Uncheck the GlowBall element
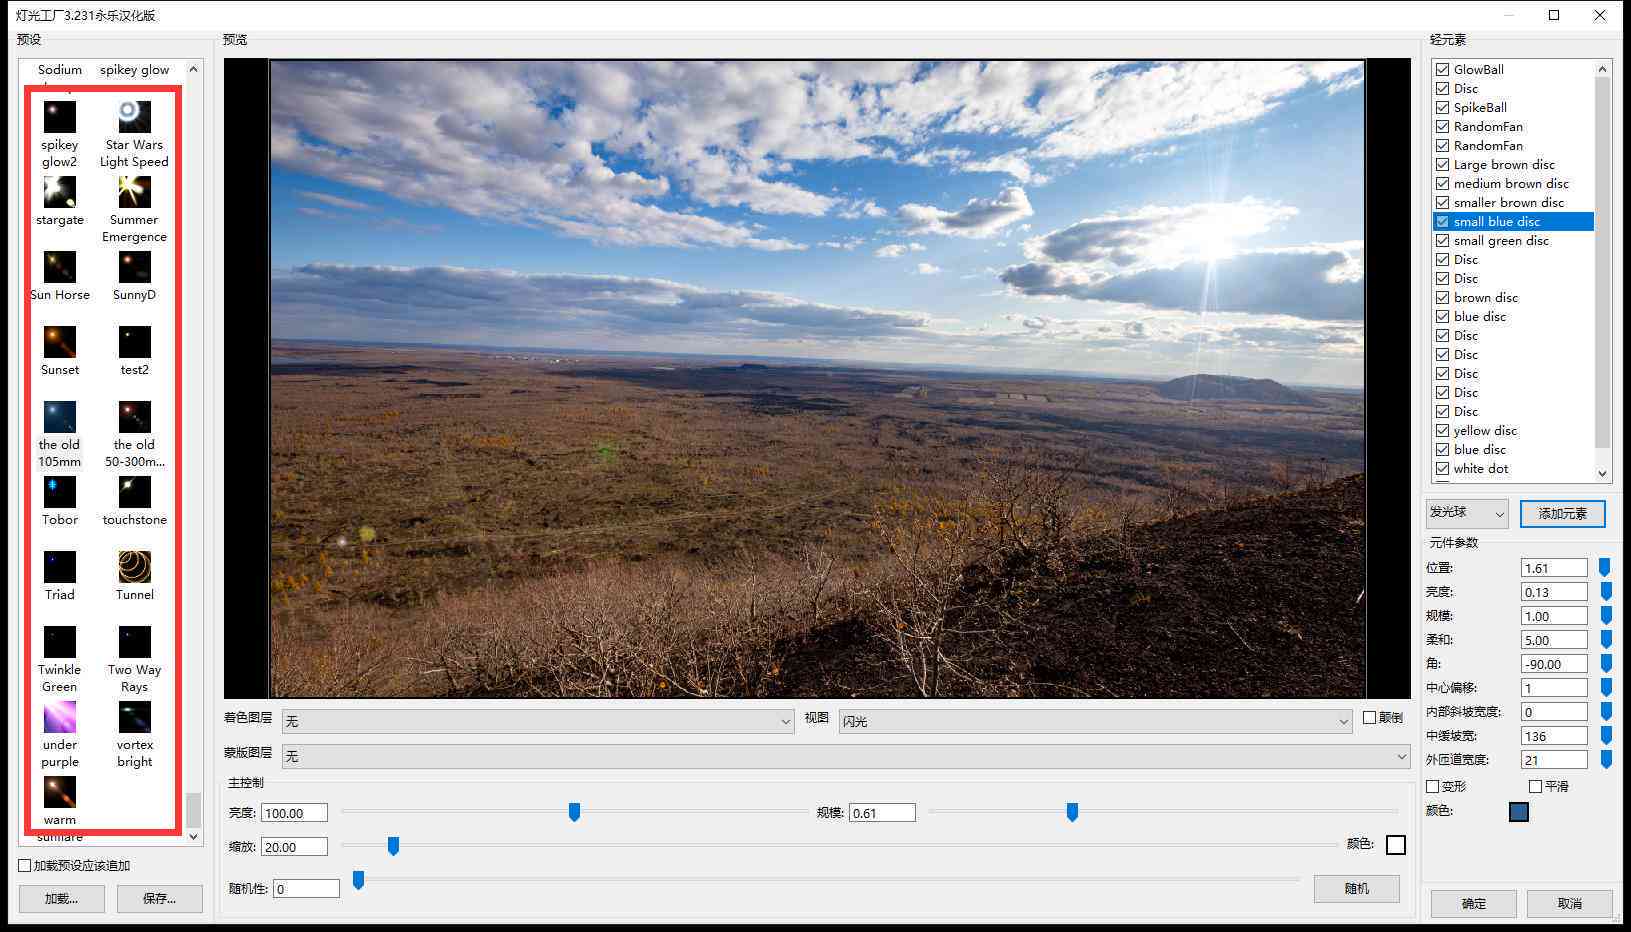The width and height of the screenshot is (1631, 932). coord(1442,69)
